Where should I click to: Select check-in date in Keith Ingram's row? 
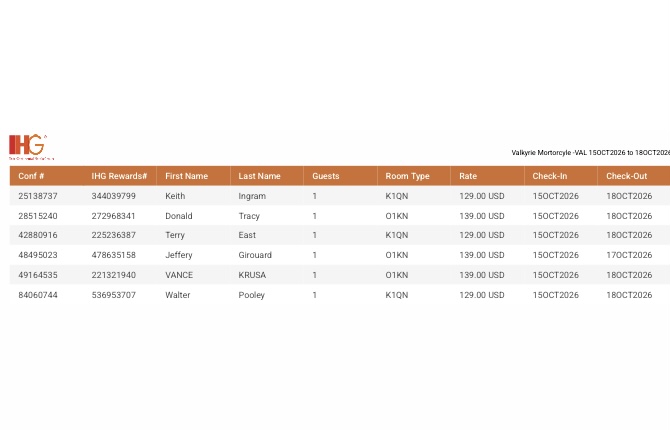[x=555, y=196]
